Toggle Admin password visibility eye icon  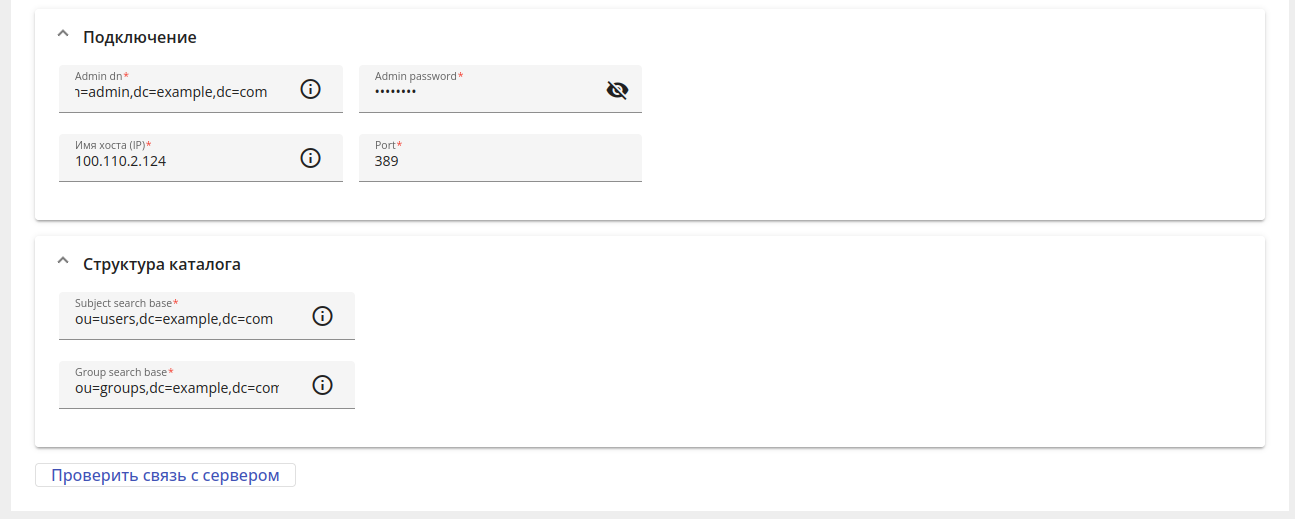pyautogui.click(x=617, y=90)
